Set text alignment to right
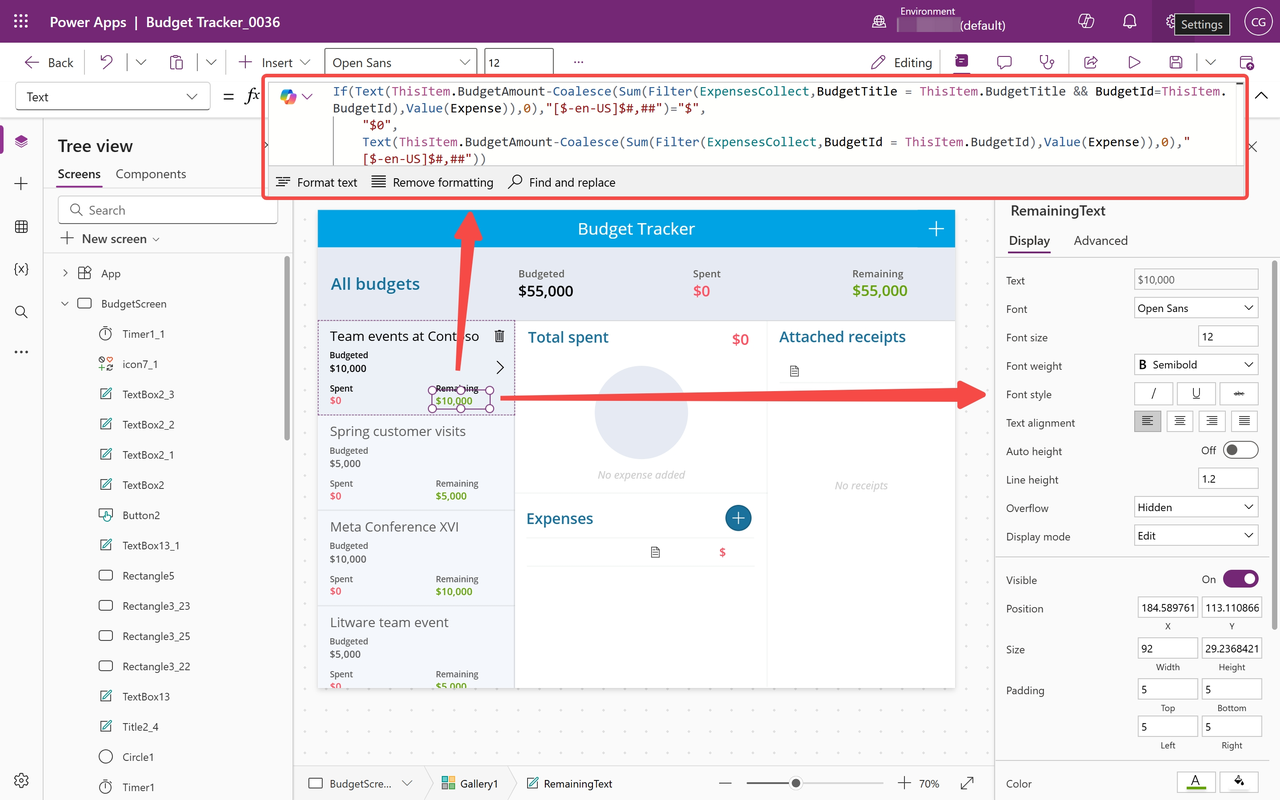Image resolution: width=1280 pixels, height=800 pixels. pyautogui.click(x=1212, y=422)
